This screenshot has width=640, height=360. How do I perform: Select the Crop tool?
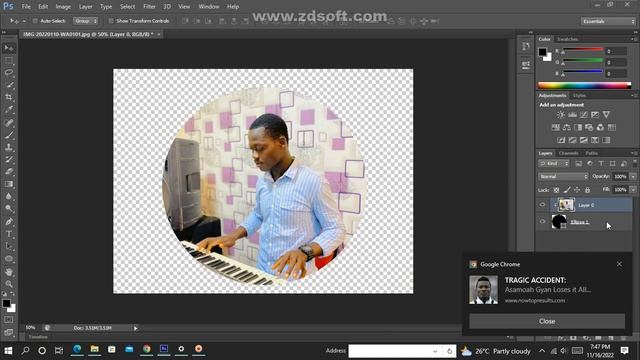click(9, 98)
